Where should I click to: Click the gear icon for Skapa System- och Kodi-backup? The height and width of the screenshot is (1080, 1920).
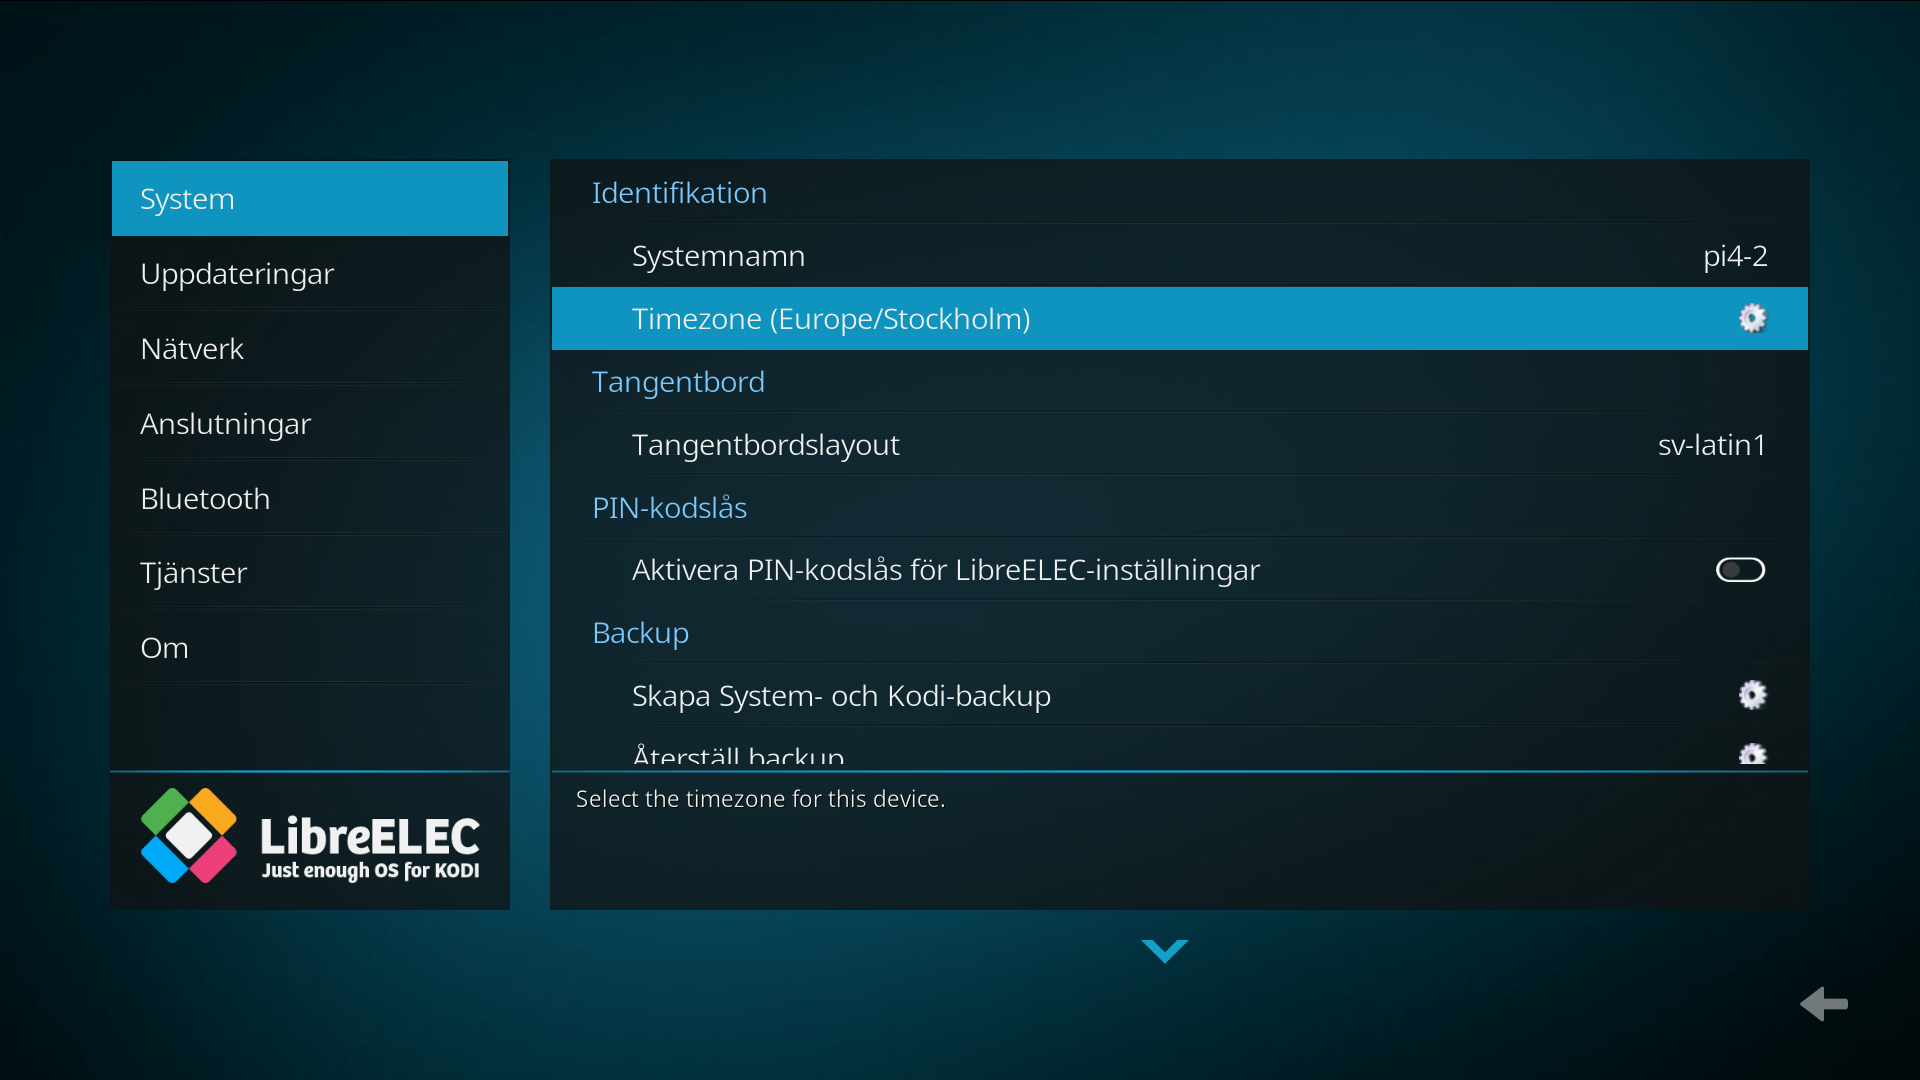pos(1752,695)
